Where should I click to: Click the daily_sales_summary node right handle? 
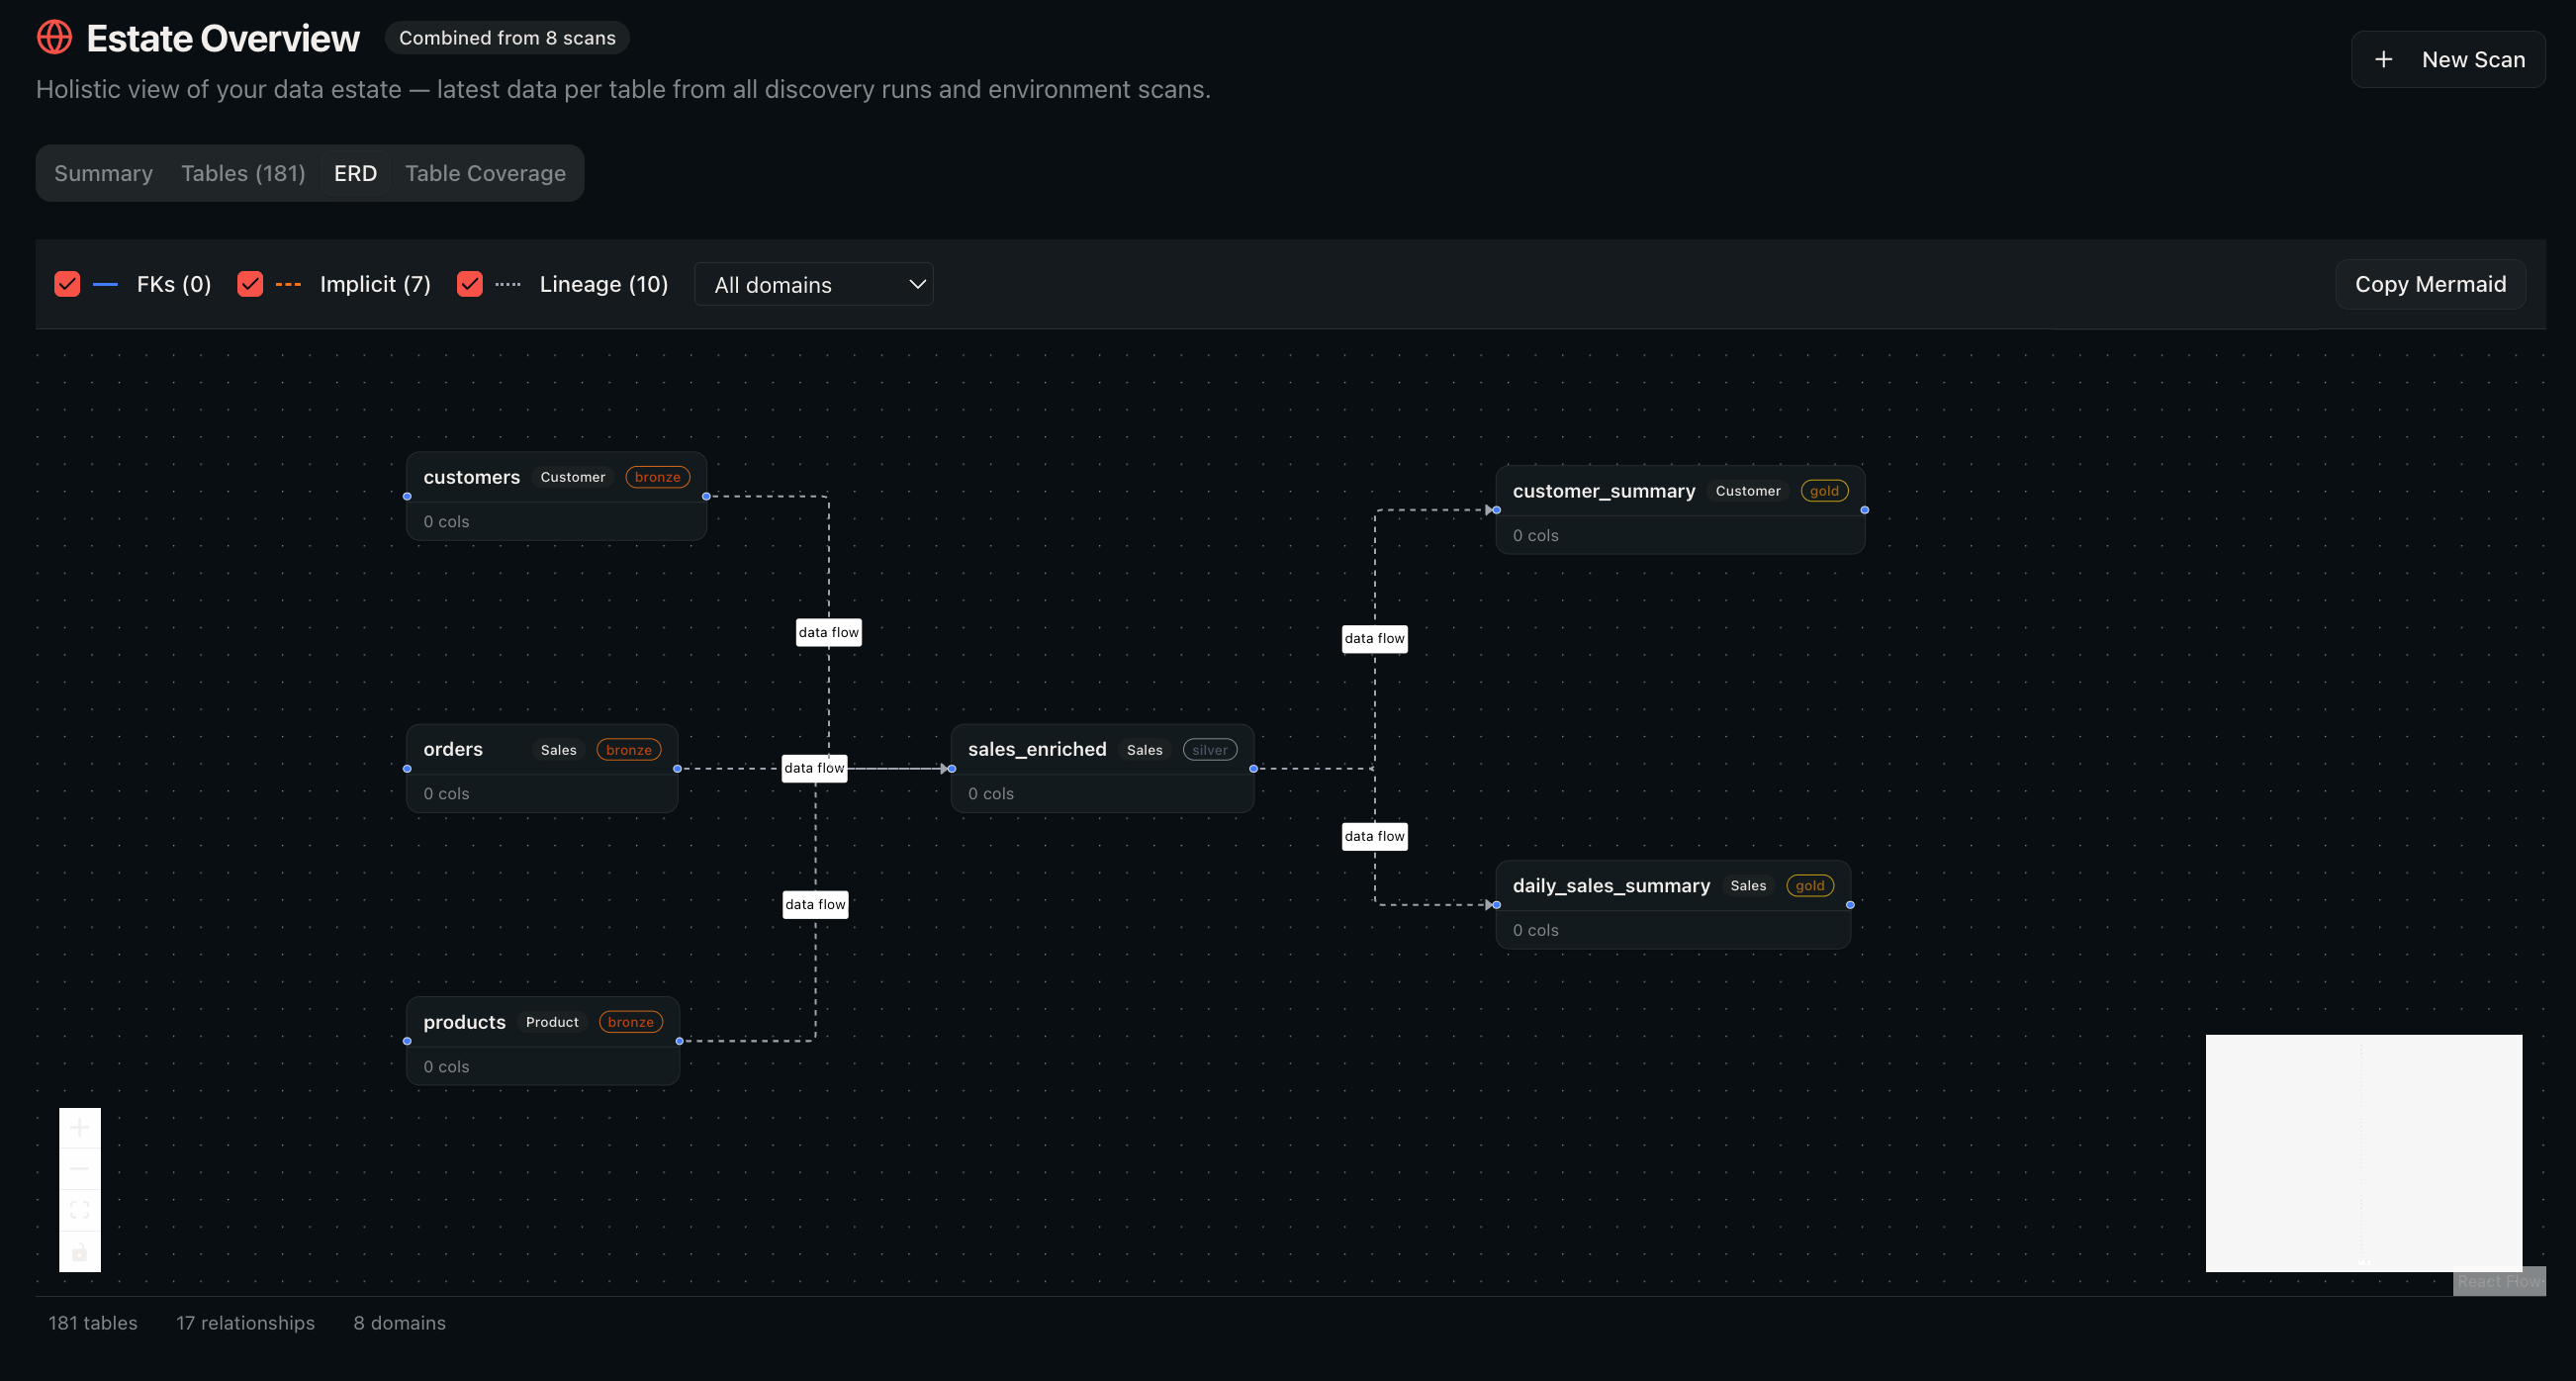tap(1850, 905)
